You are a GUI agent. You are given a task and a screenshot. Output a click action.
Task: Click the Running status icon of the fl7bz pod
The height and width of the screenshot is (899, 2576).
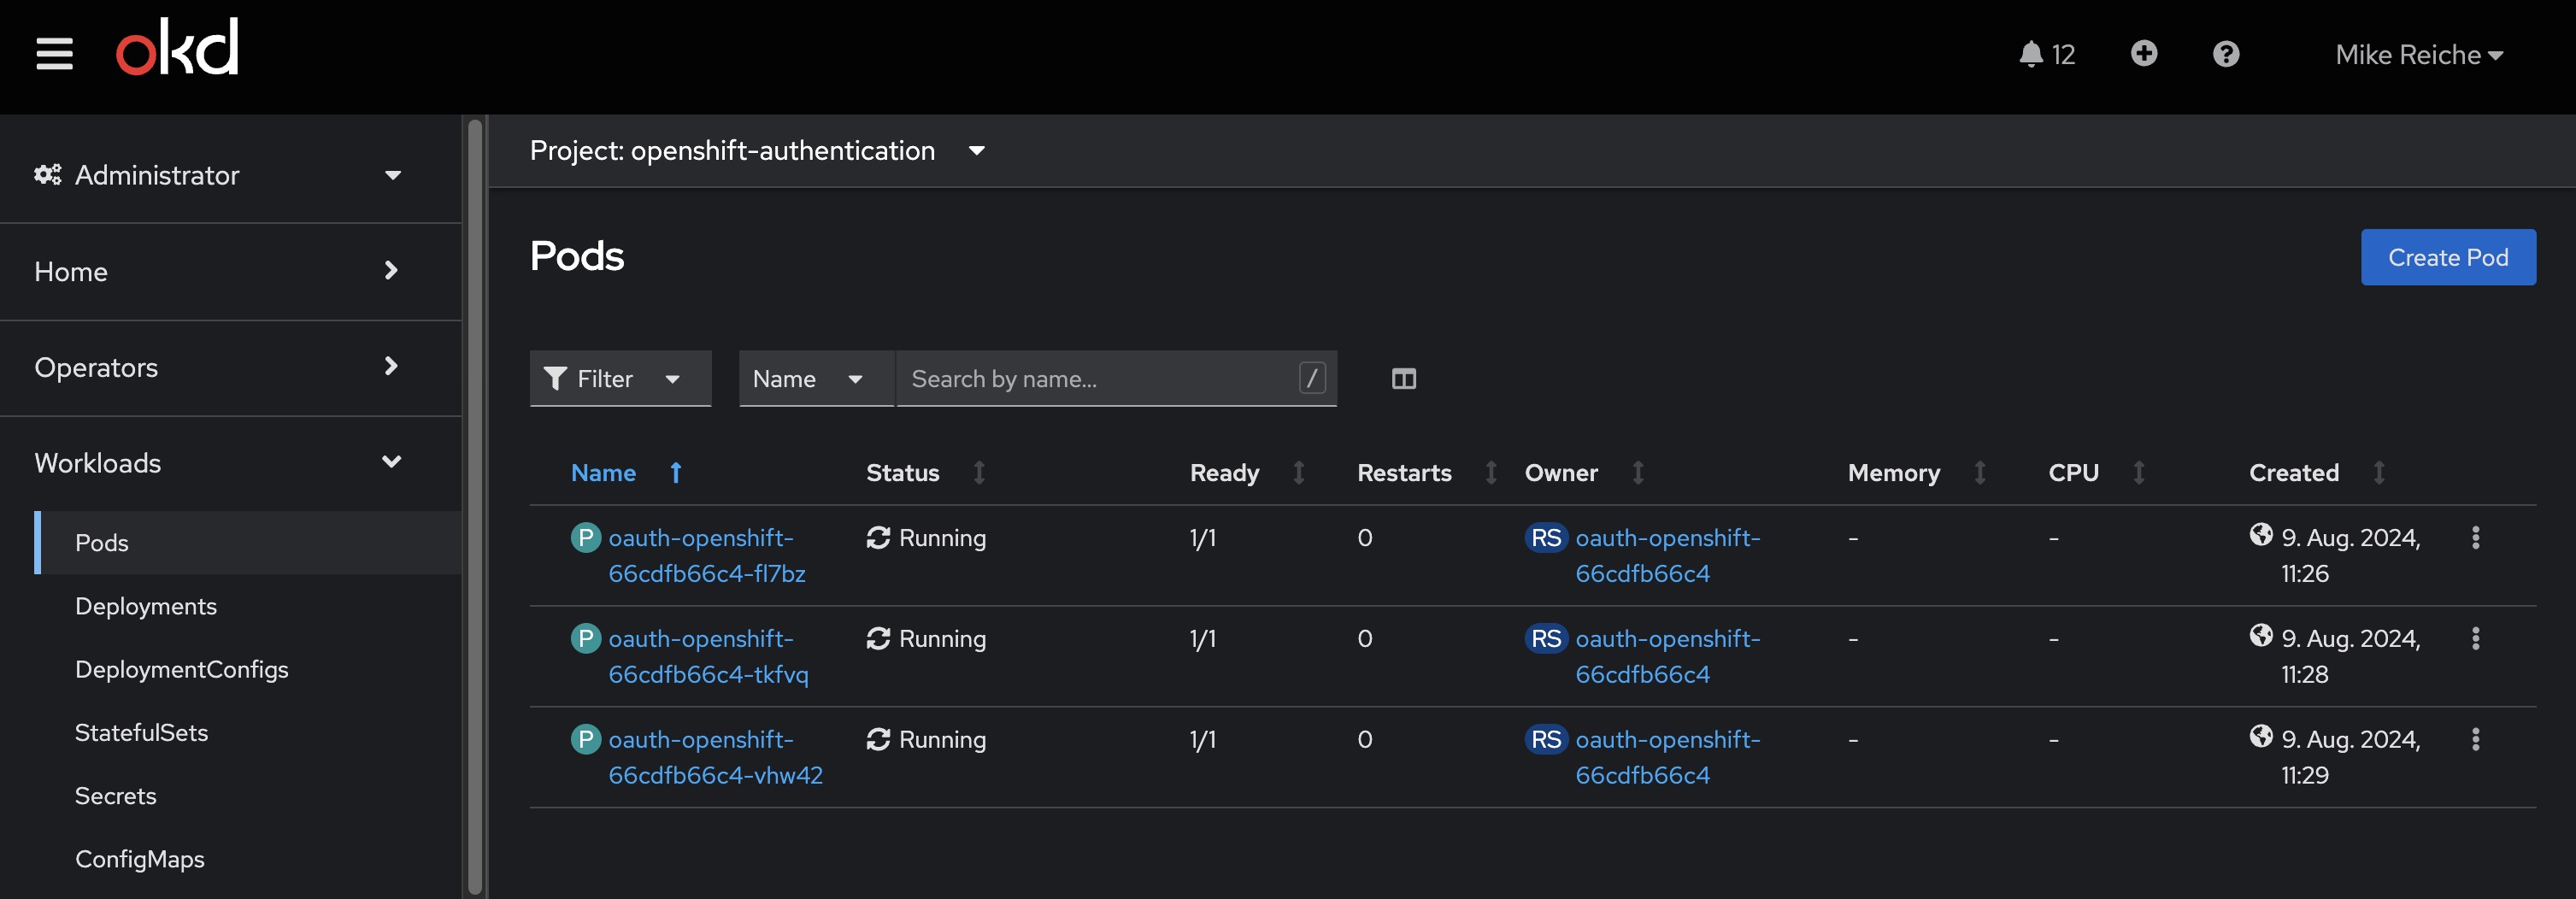point(878,538)
